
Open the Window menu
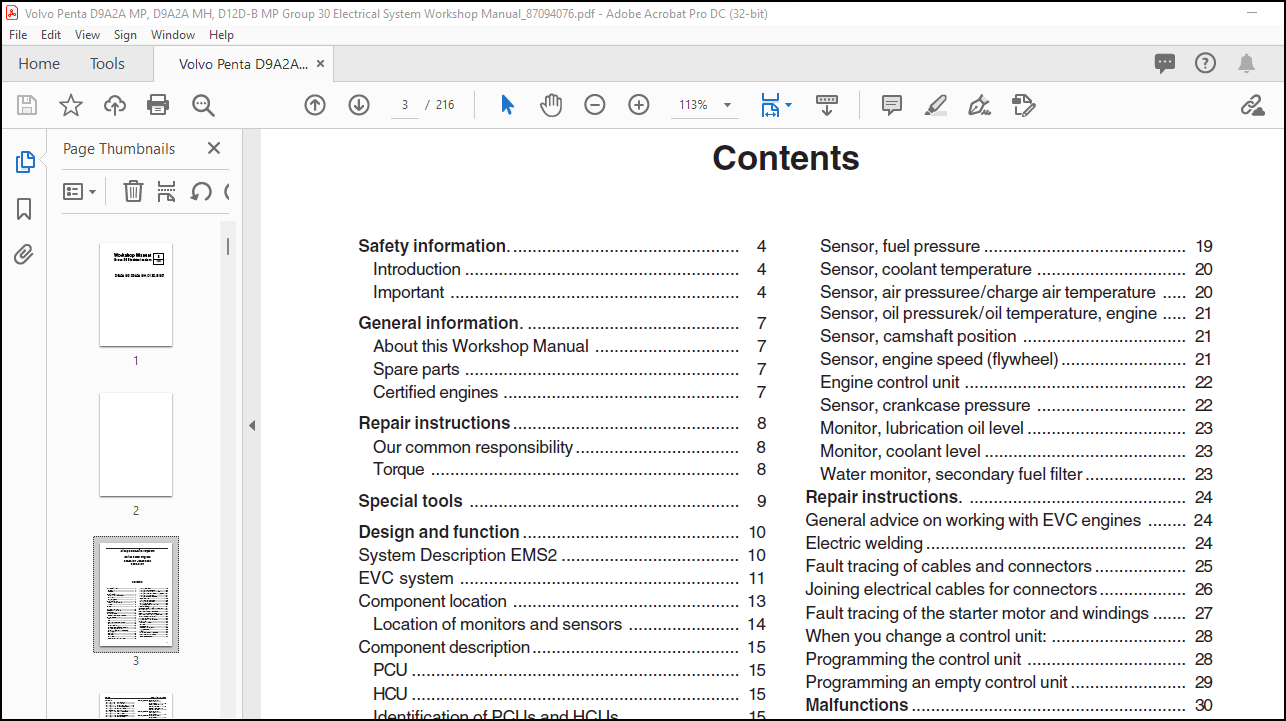[173, 34]
